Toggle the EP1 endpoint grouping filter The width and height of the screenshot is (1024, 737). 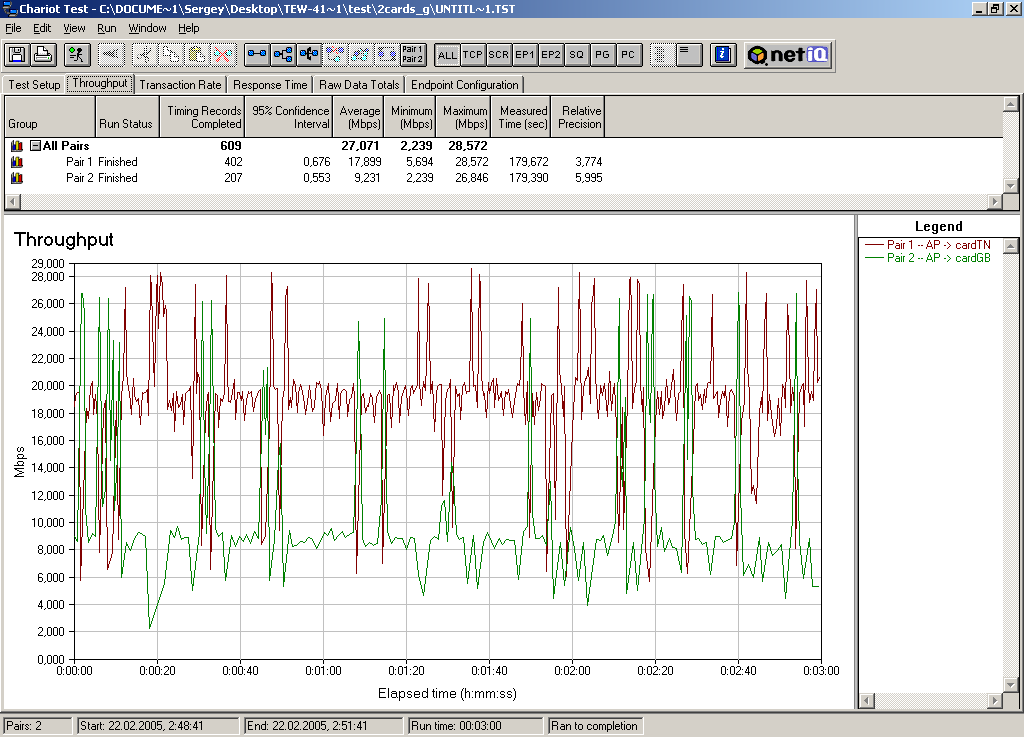click(x=524, y=55)
